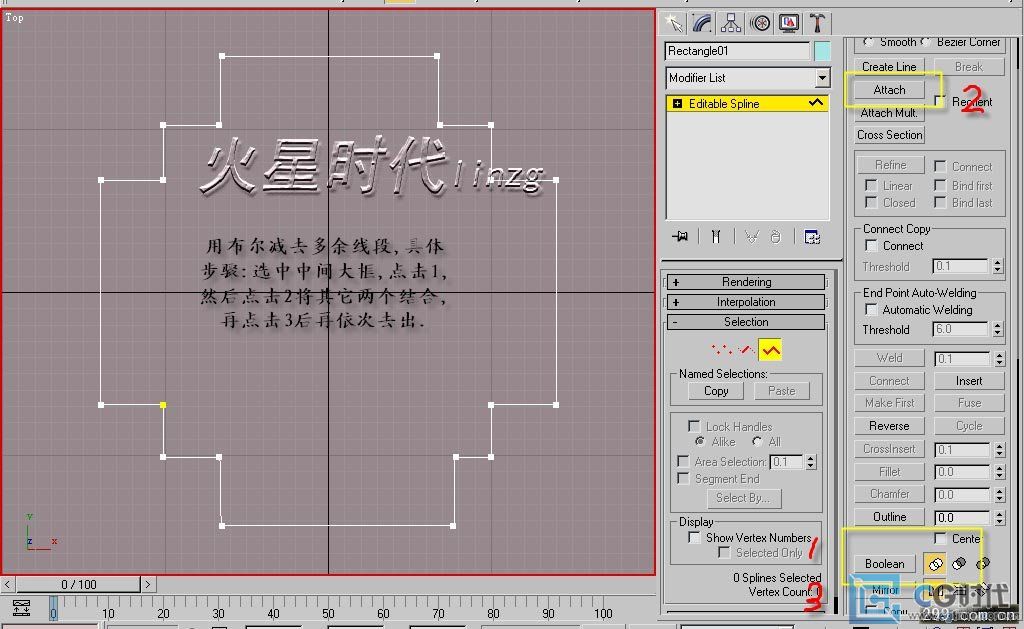The image size is (1024, 629).
Task: Select the Editable Spline stack entry
Action: pyautogui.click(x=747, y=103)
